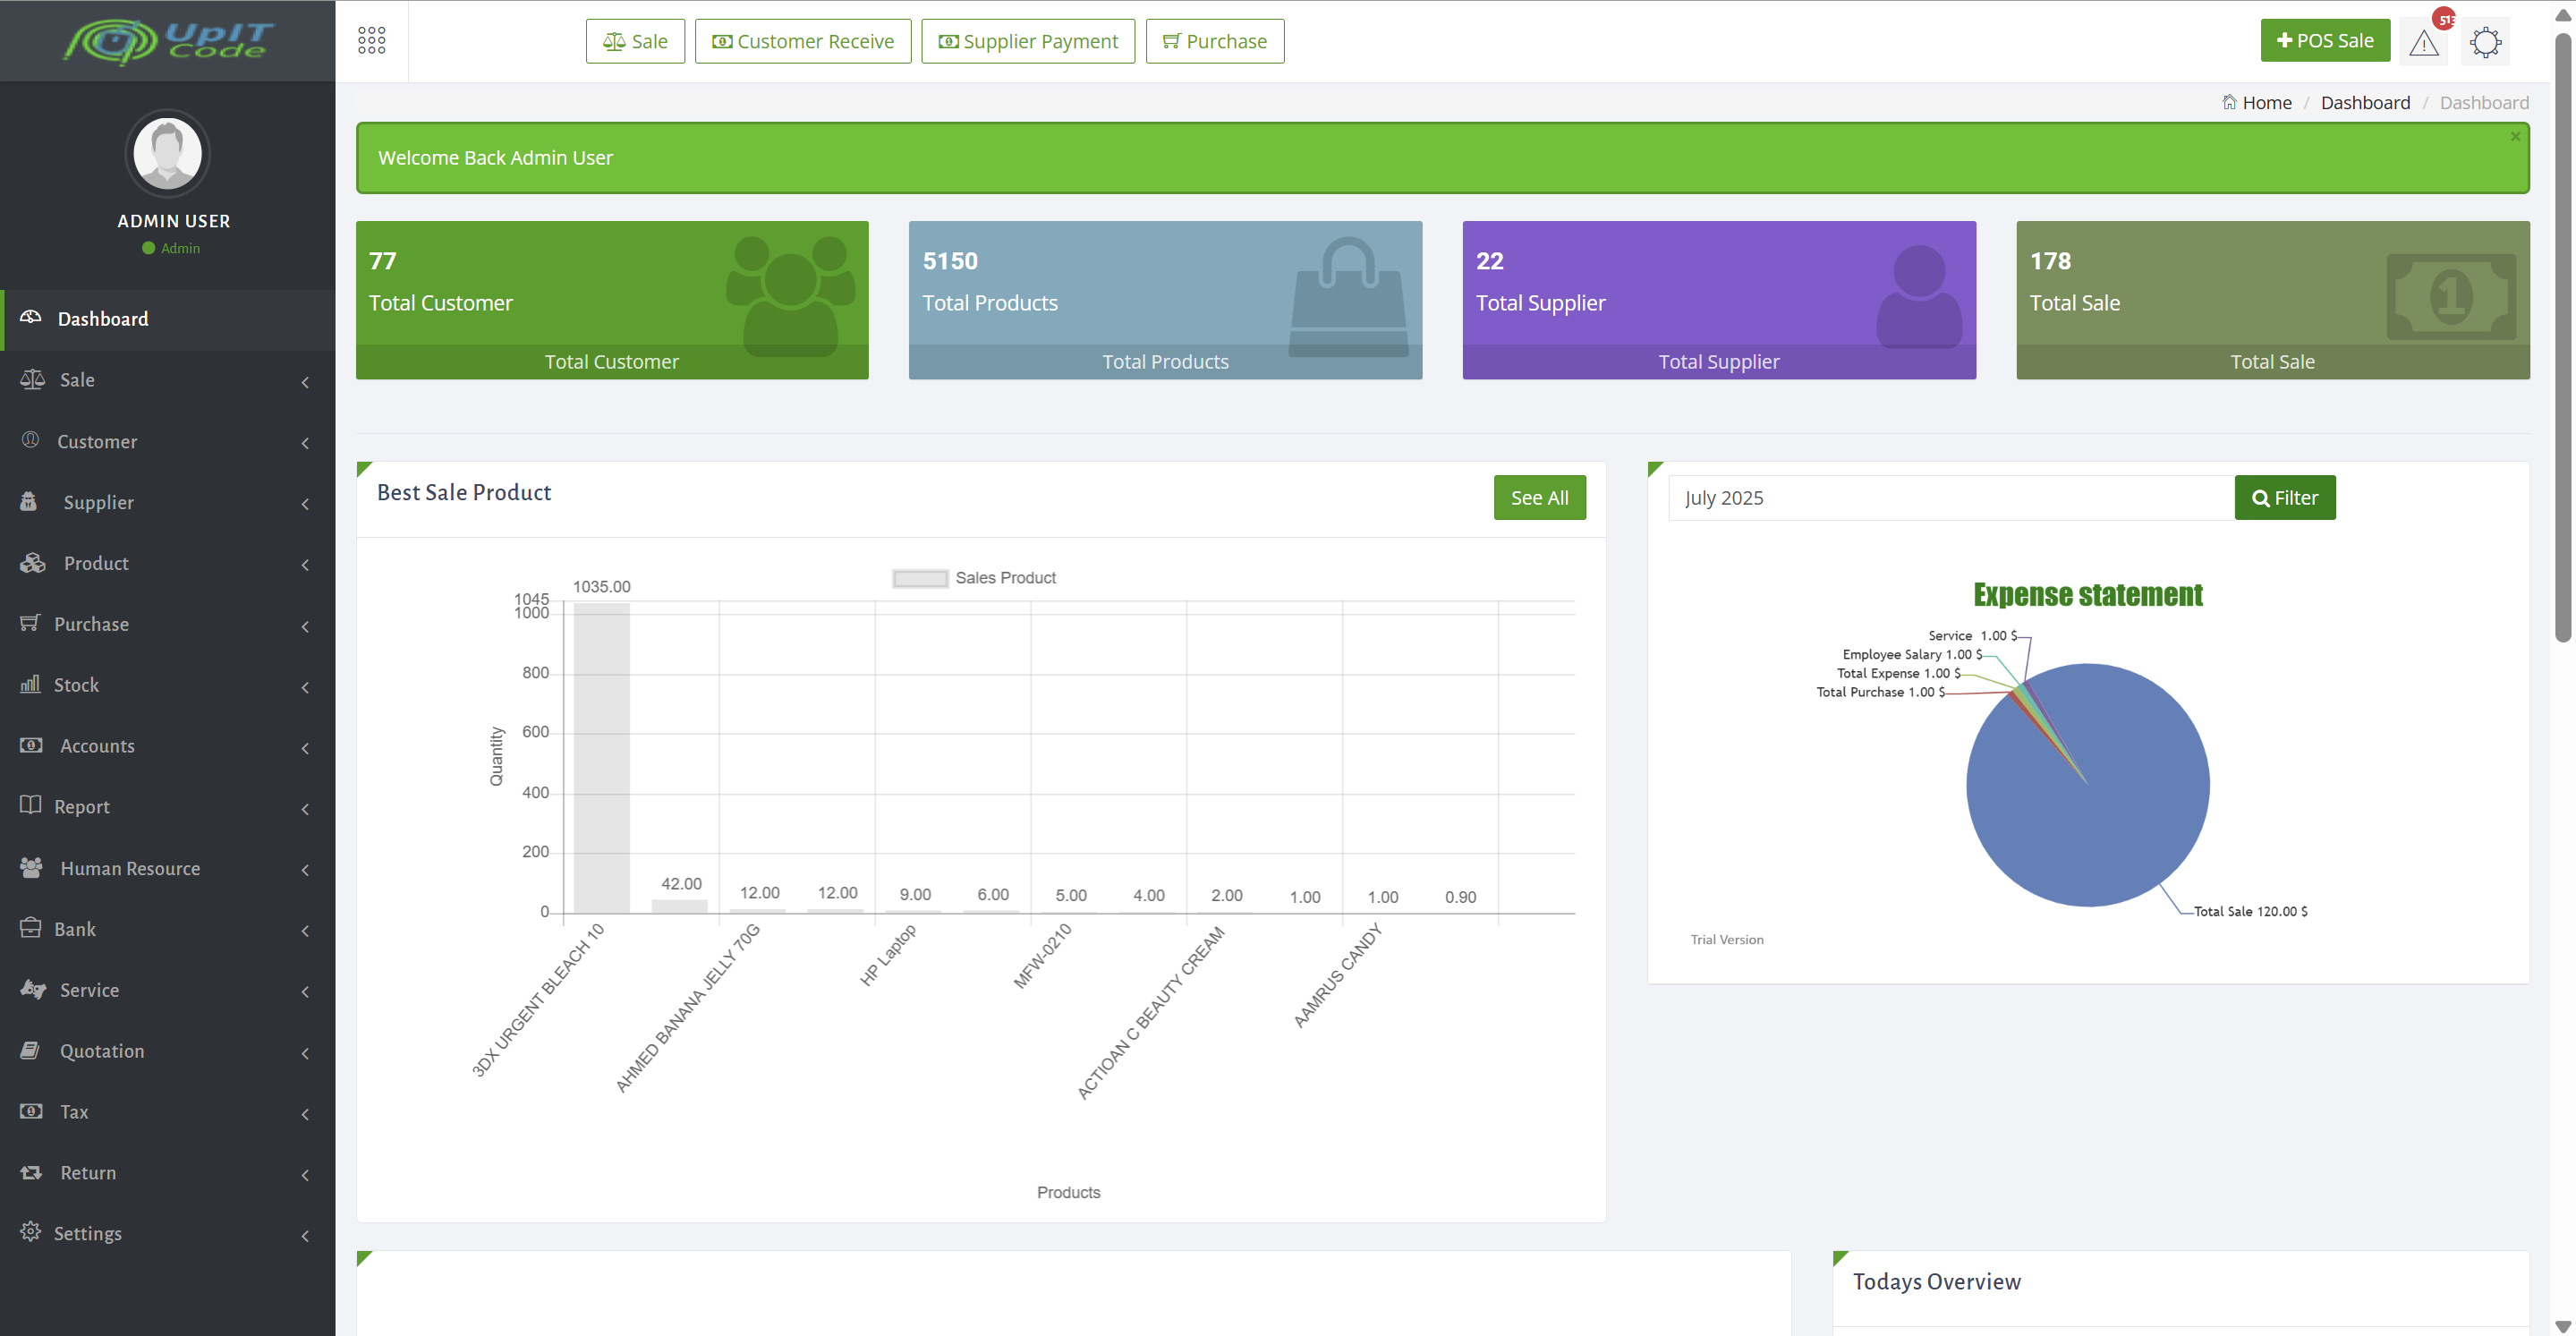Click the Return icon in the sidebar

point(30,1172)
